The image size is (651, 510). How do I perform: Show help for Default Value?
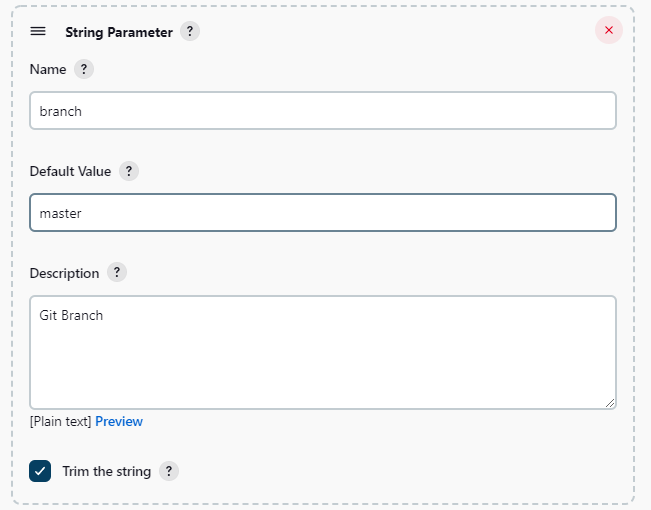128,171
